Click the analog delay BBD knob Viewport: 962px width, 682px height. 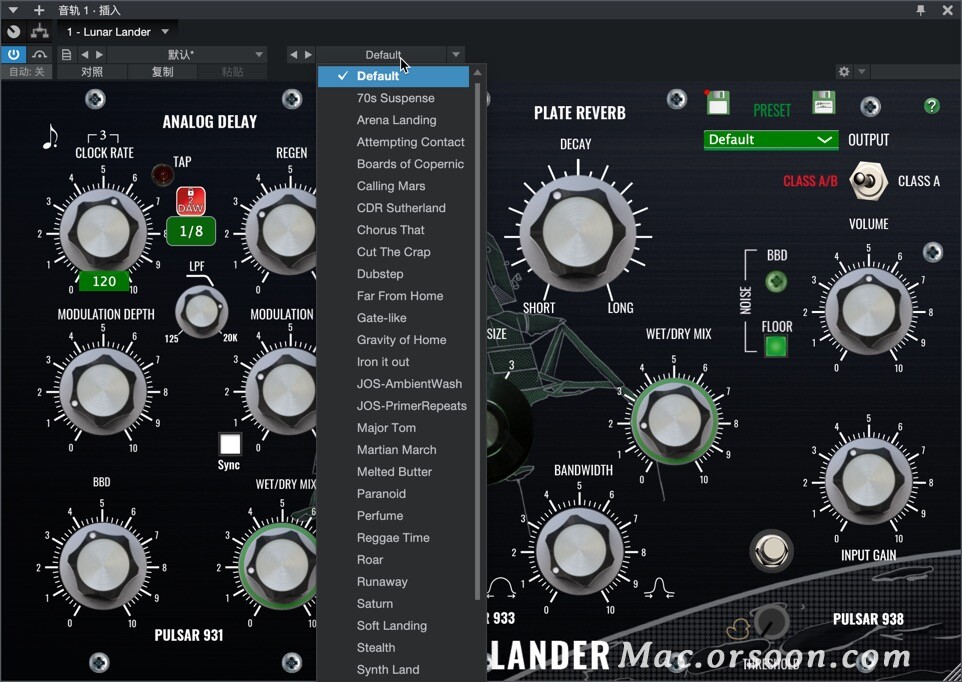(x=103, y=566)
